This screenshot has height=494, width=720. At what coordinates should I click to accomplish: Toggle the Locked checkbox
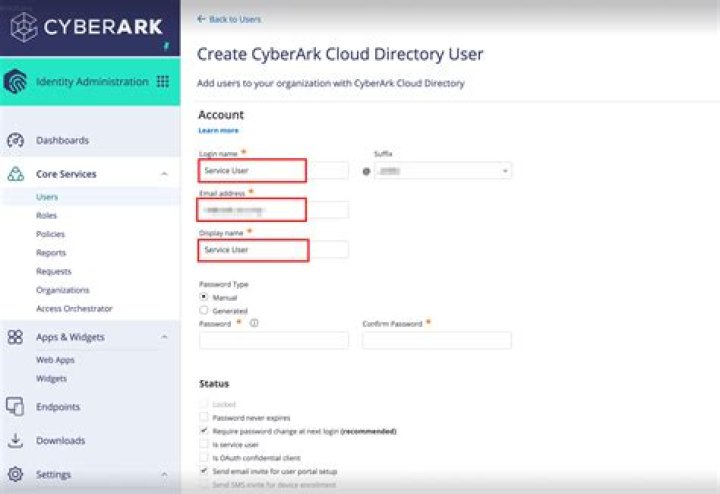(204, 404)
